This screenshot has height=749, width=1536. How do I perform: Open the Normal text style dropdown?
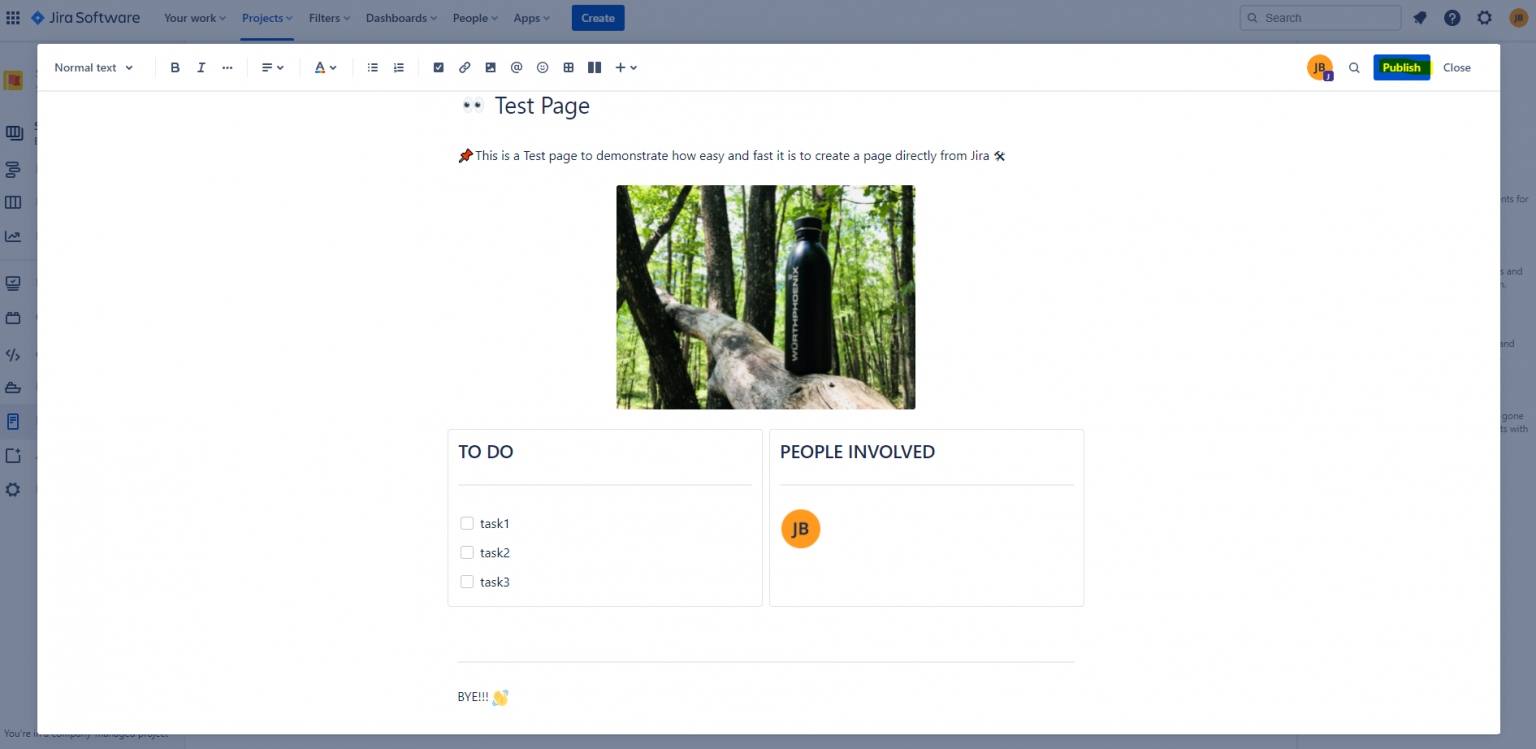tap(93, 67)
